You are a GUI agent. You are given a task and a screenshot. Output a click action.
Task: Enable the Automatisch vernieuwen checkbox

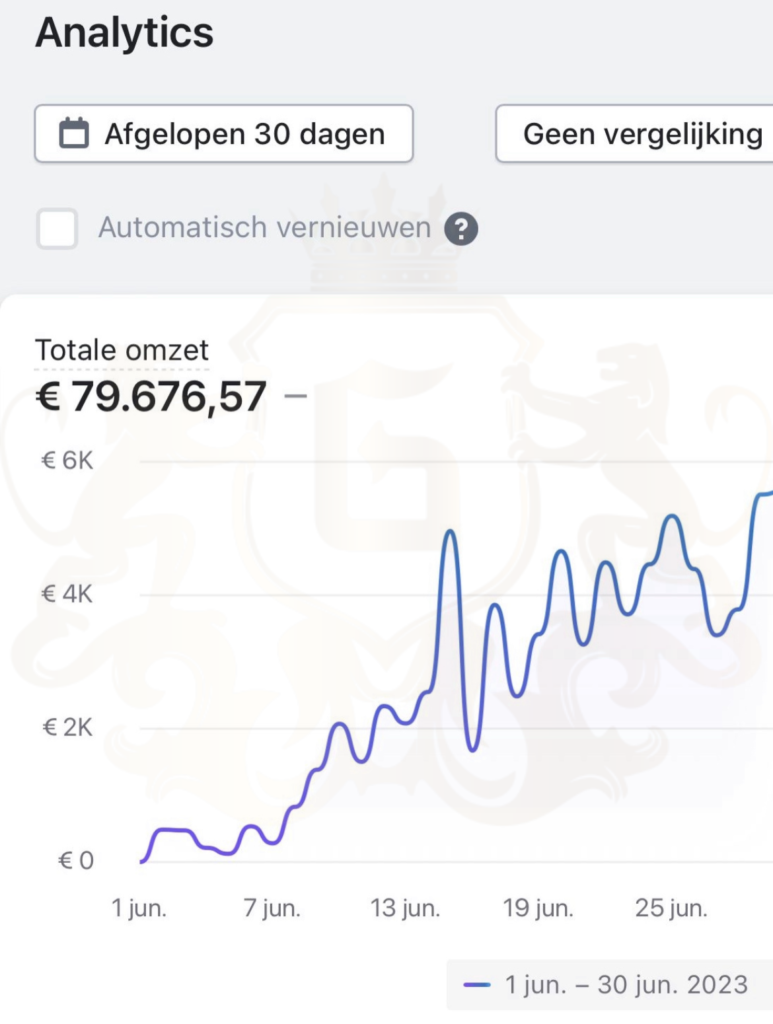[x=57, y=229]
